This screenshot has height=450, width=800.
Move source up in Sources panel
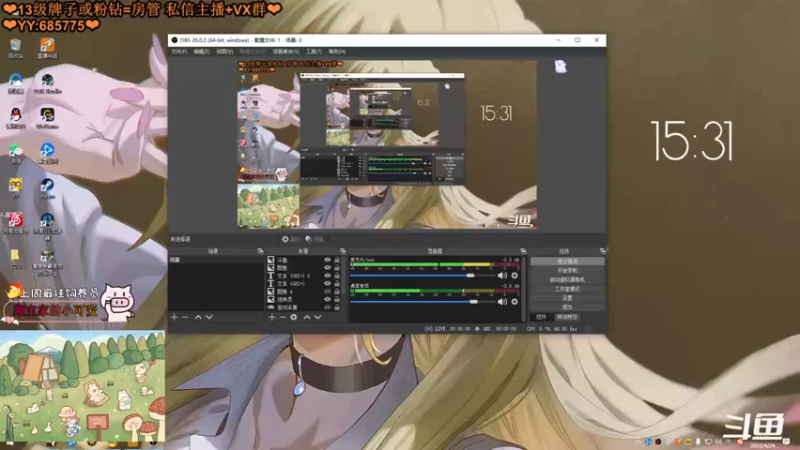pyautogui.click(x=307, y=317)
